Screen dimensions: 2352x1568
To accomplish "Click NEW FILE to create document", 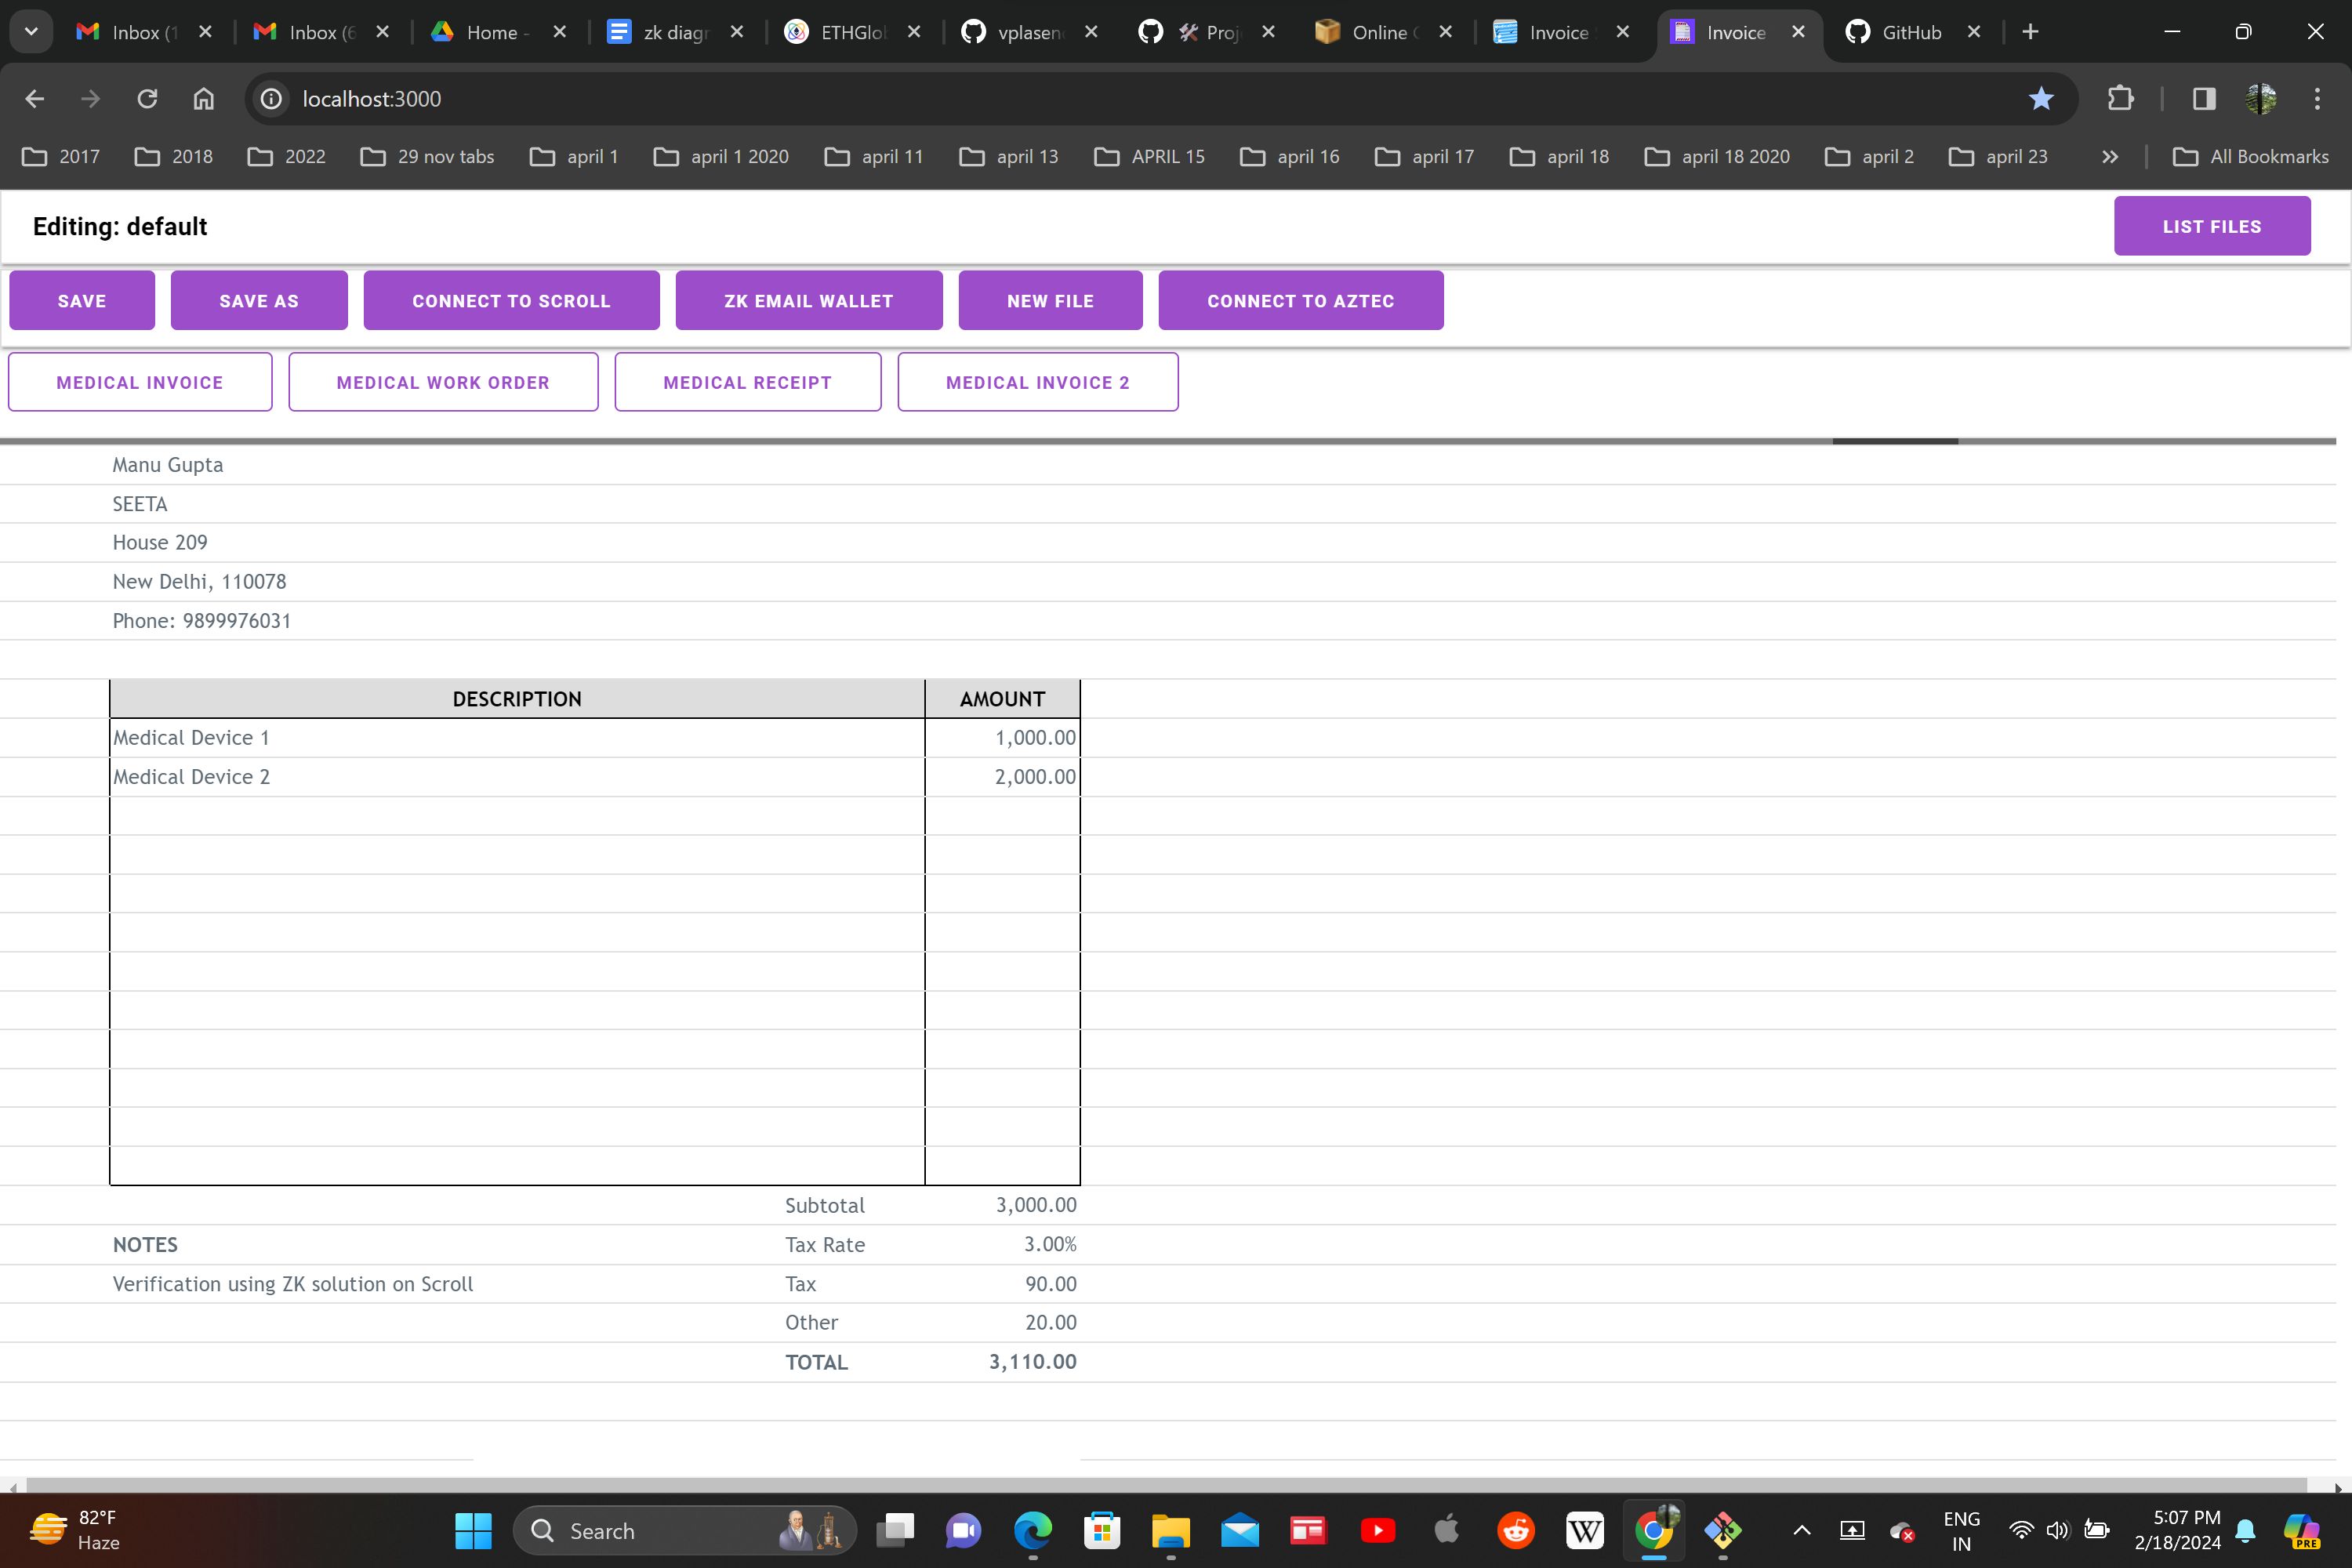I will (x=1048, y=299).
